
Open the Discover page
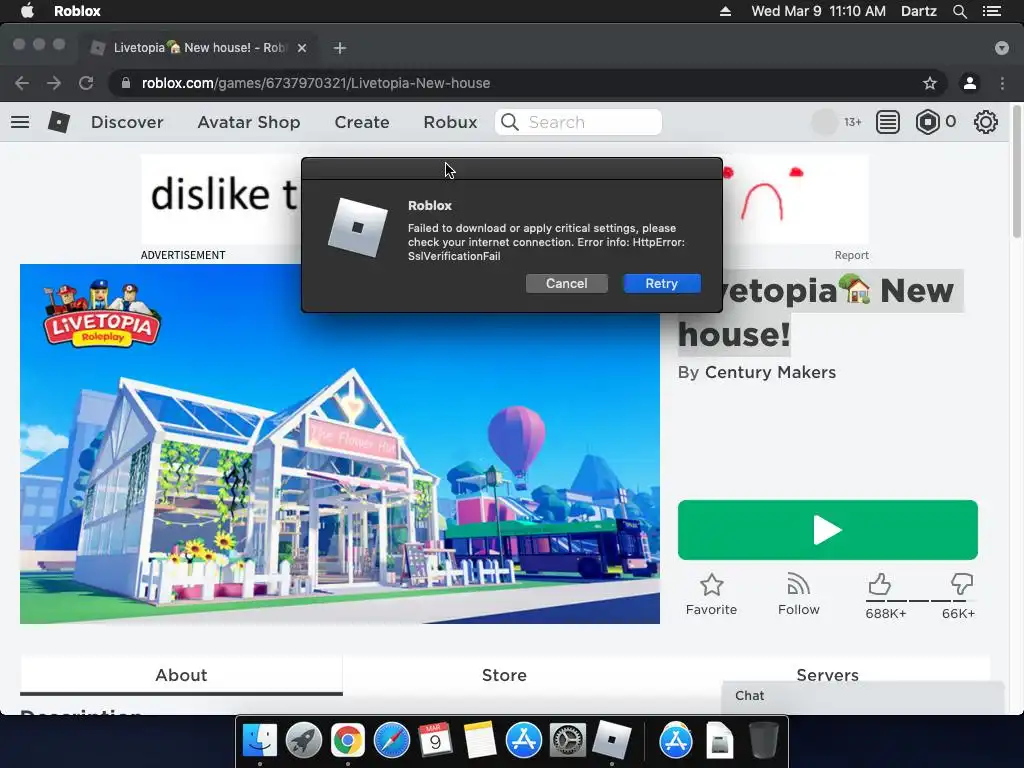pos(127,122)
